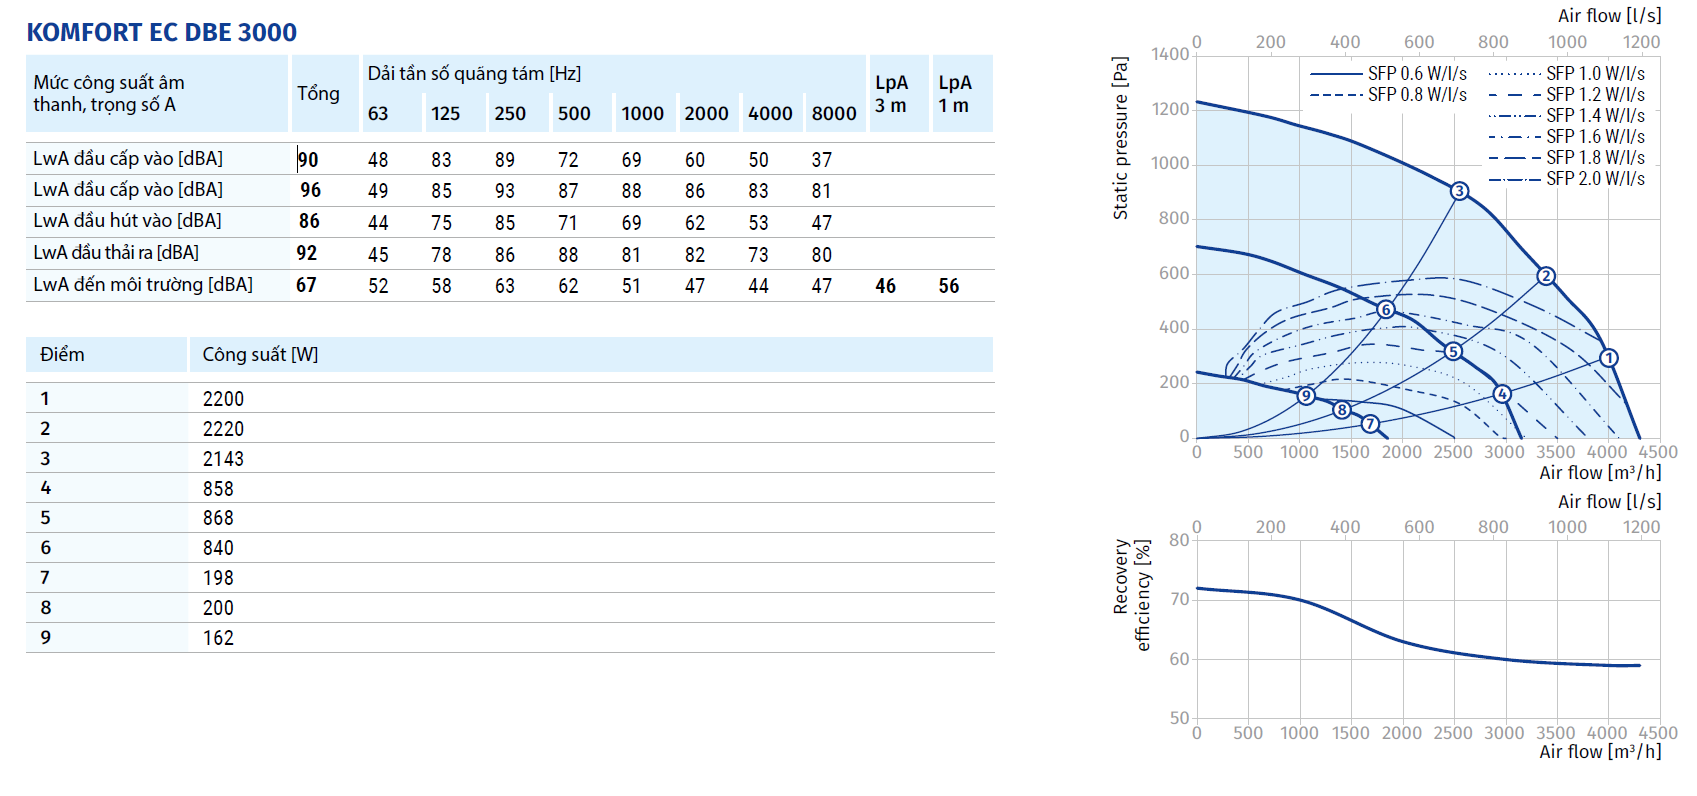The image size is (1697, 796).
Task: Click LpA 3 m value 46
Action: [885, 286]
